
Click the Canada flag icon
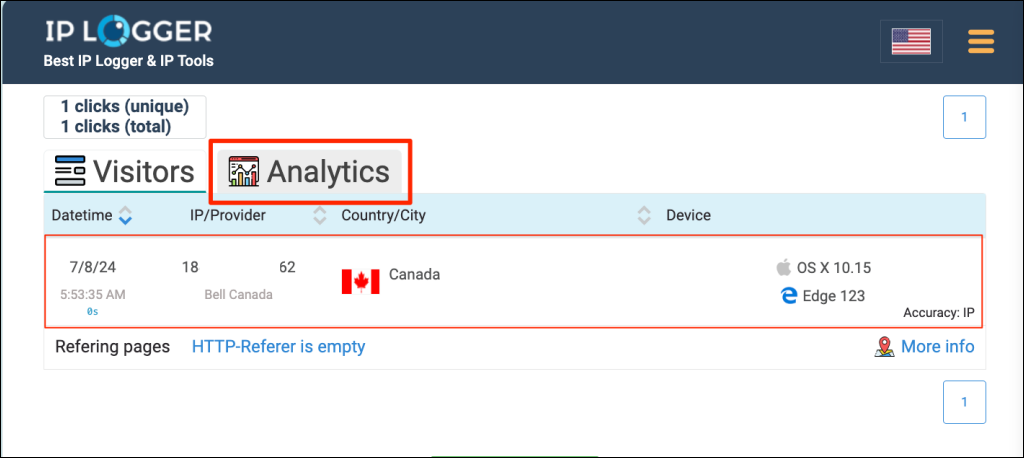pos(360,281)
